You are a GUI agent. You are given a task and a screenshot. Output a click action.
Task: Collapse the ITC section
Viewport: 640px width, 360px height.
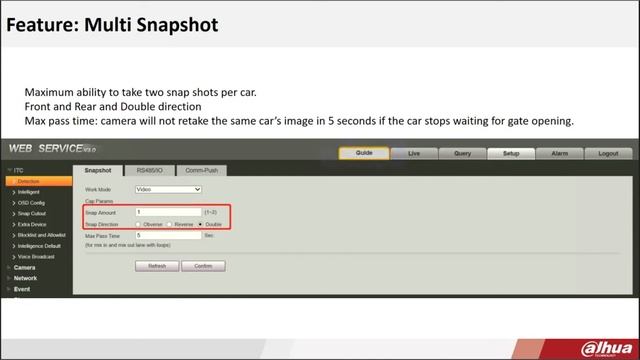coord(16,170)
